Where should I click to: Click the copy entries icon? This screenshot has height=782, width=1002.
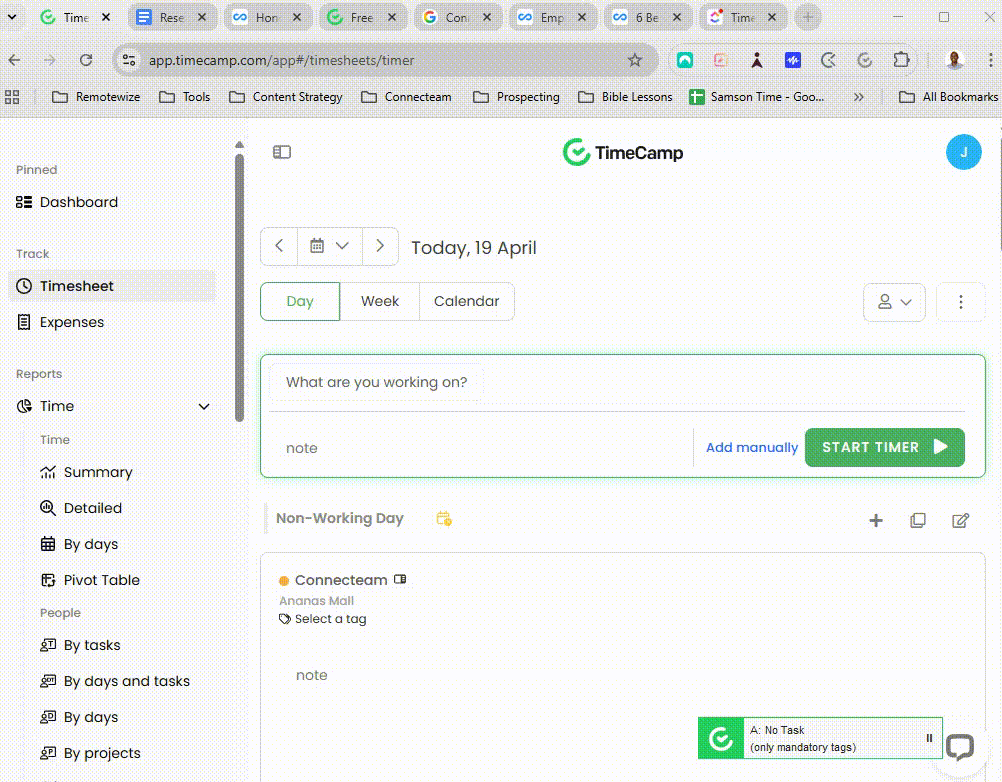918,521
